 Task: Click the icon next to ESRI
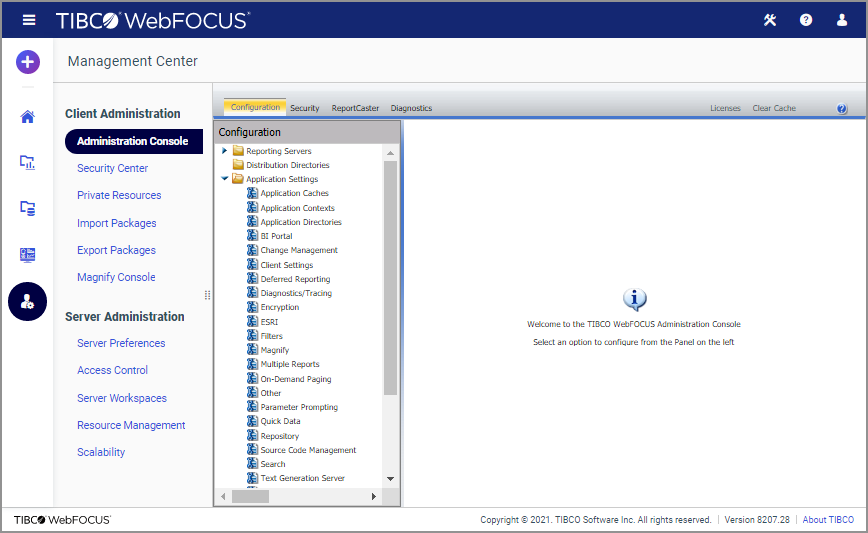click(252, 321)
